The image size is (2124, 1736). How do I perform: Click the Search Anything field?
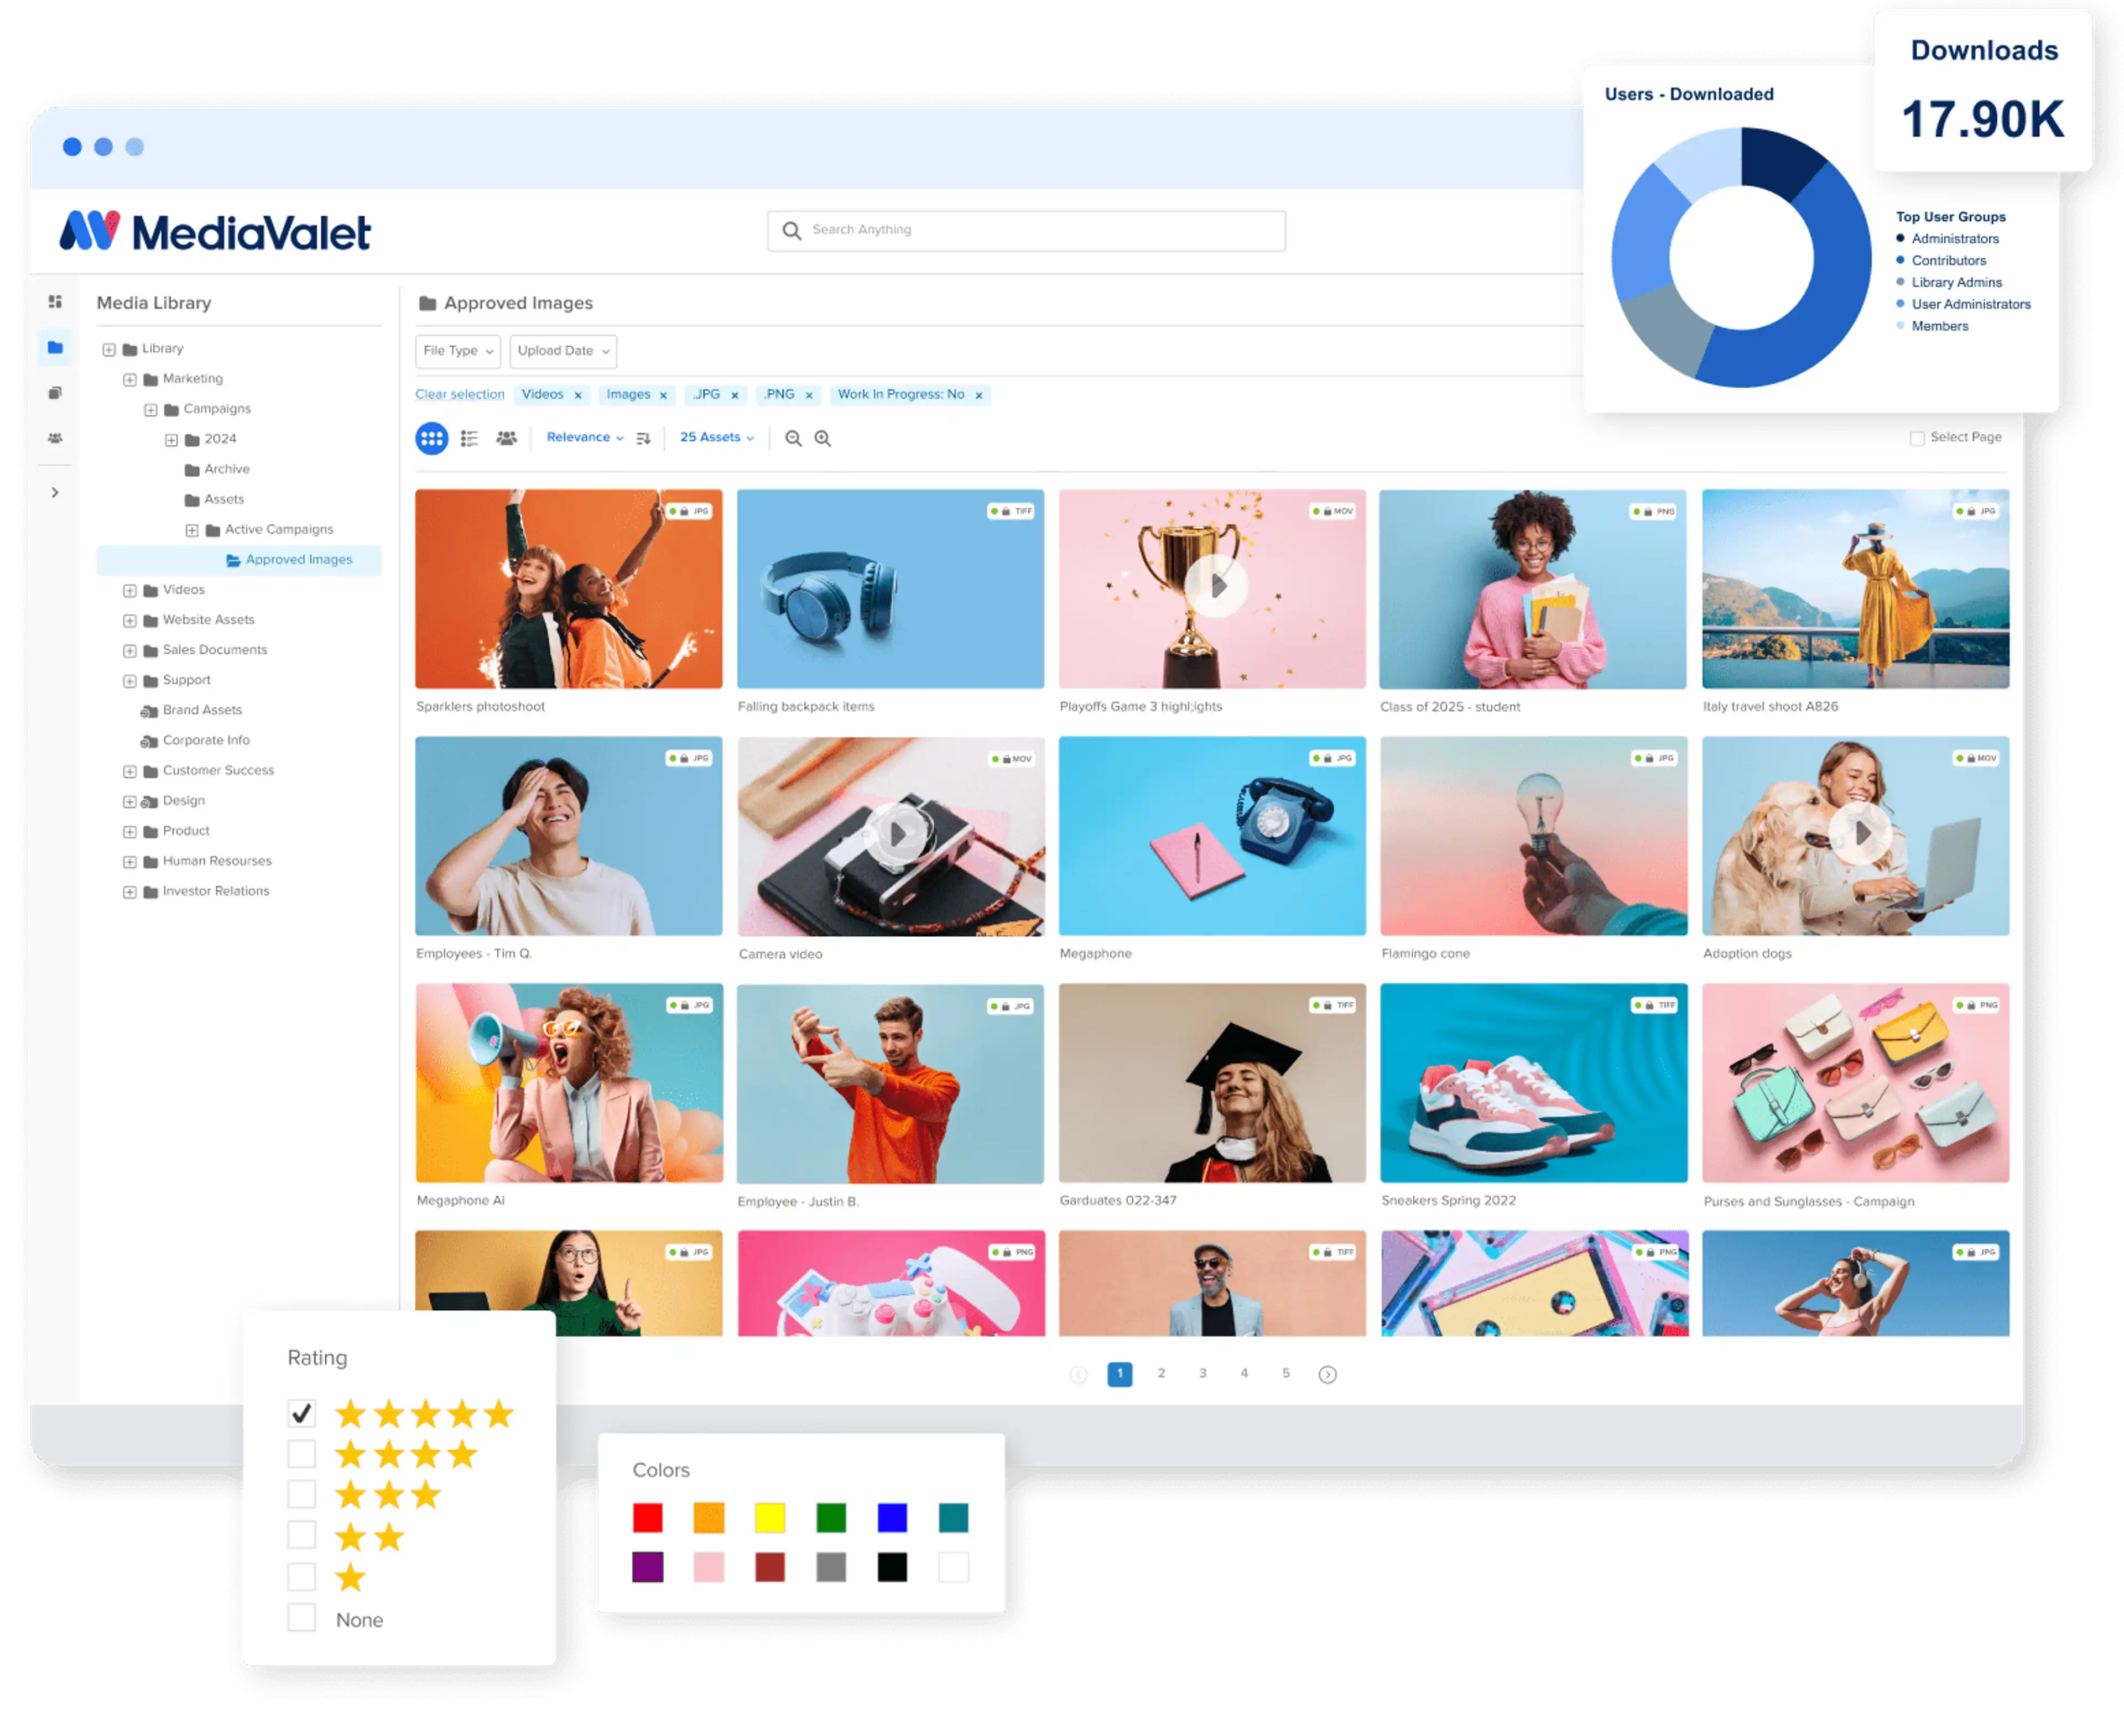click(x=1026, y=231)
